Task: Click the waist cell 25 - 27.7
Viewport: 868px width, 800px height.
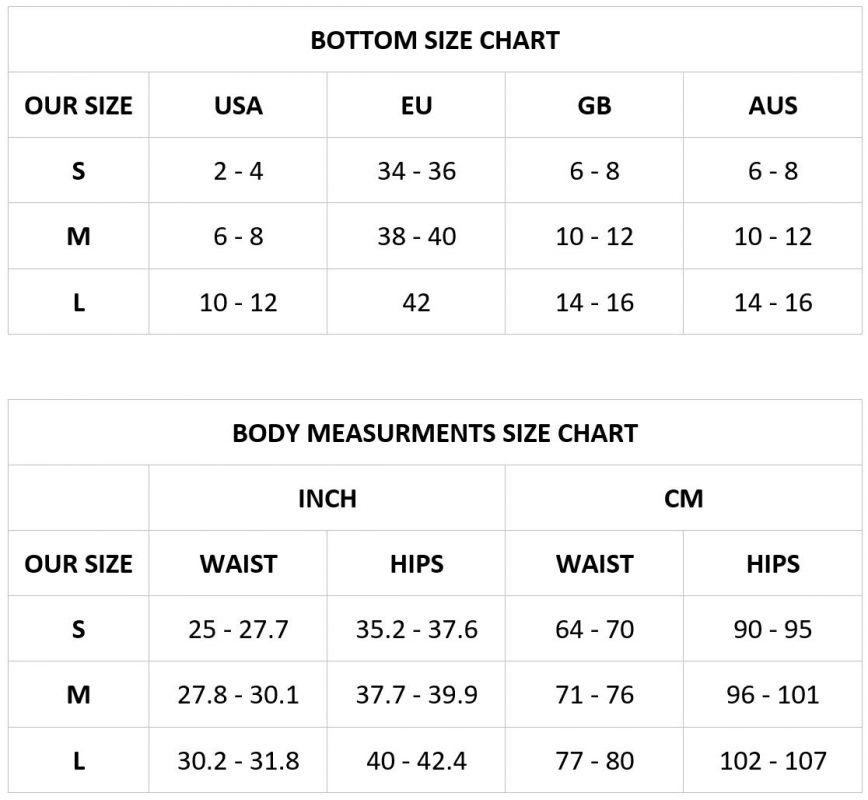Action: point(238,630)
